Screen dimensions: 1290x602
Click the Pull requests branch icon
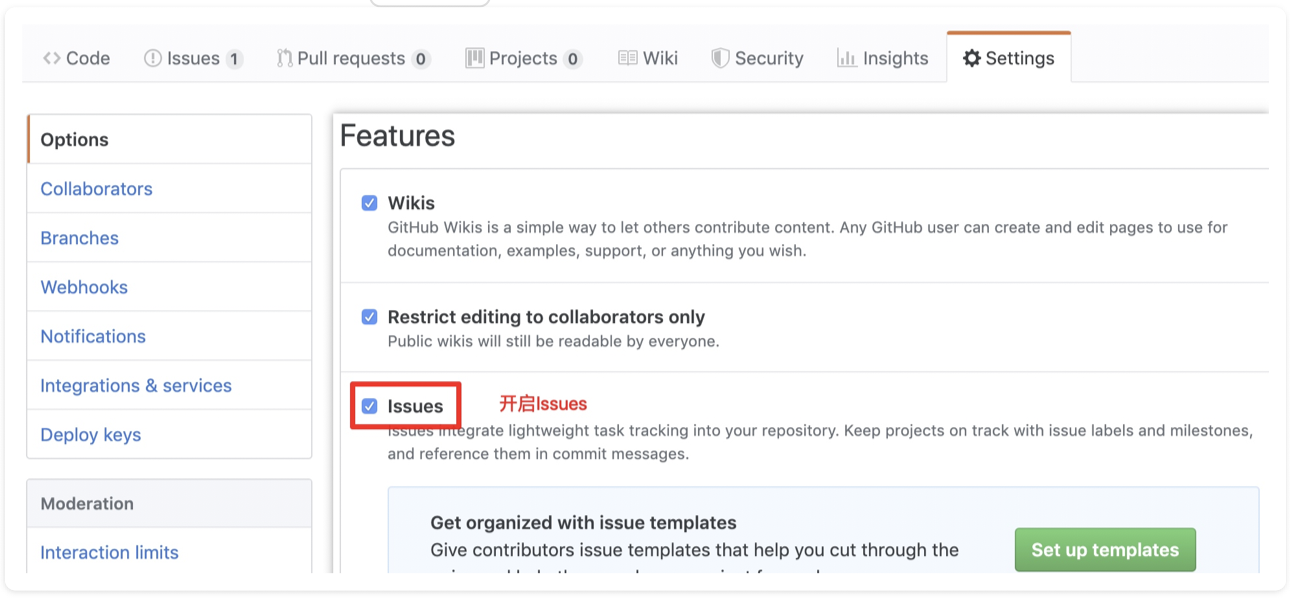[285, 59]
